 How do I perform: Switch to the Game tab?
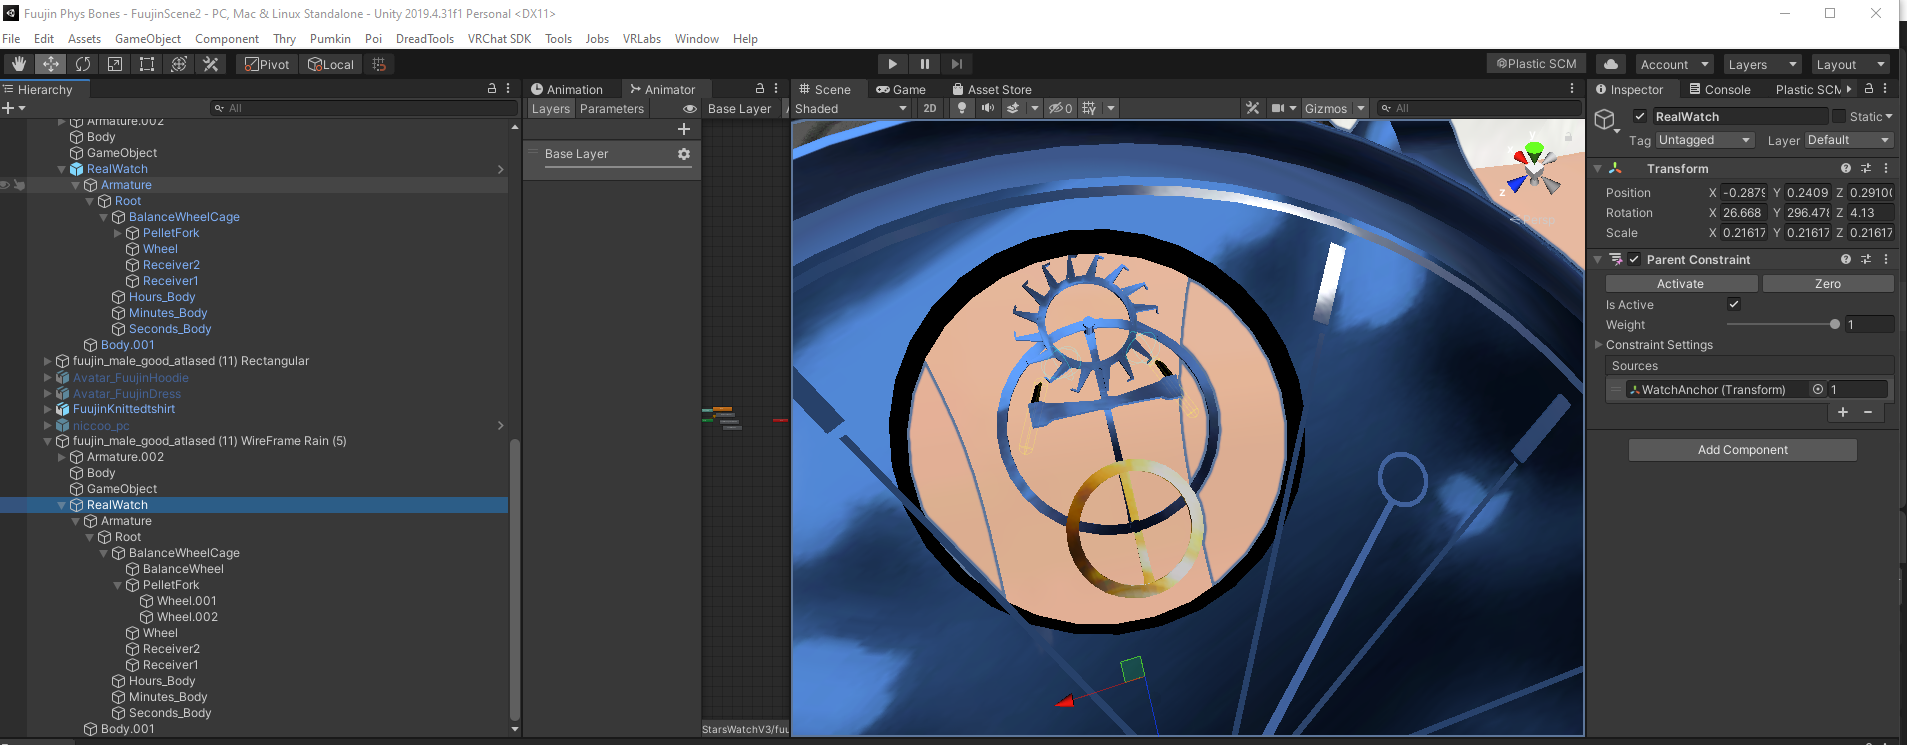(x=901, y=89)
